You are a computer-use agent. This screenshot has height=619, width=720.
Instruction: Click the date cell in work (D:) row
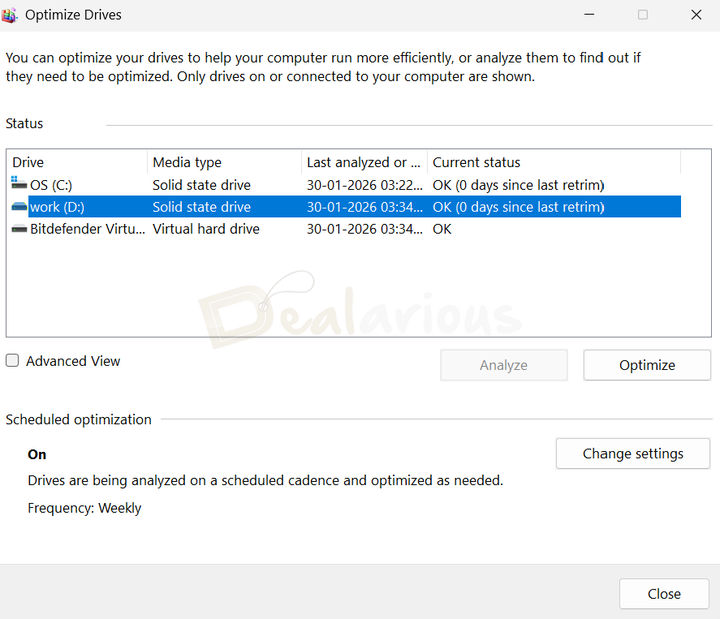[x=365, y=207]
